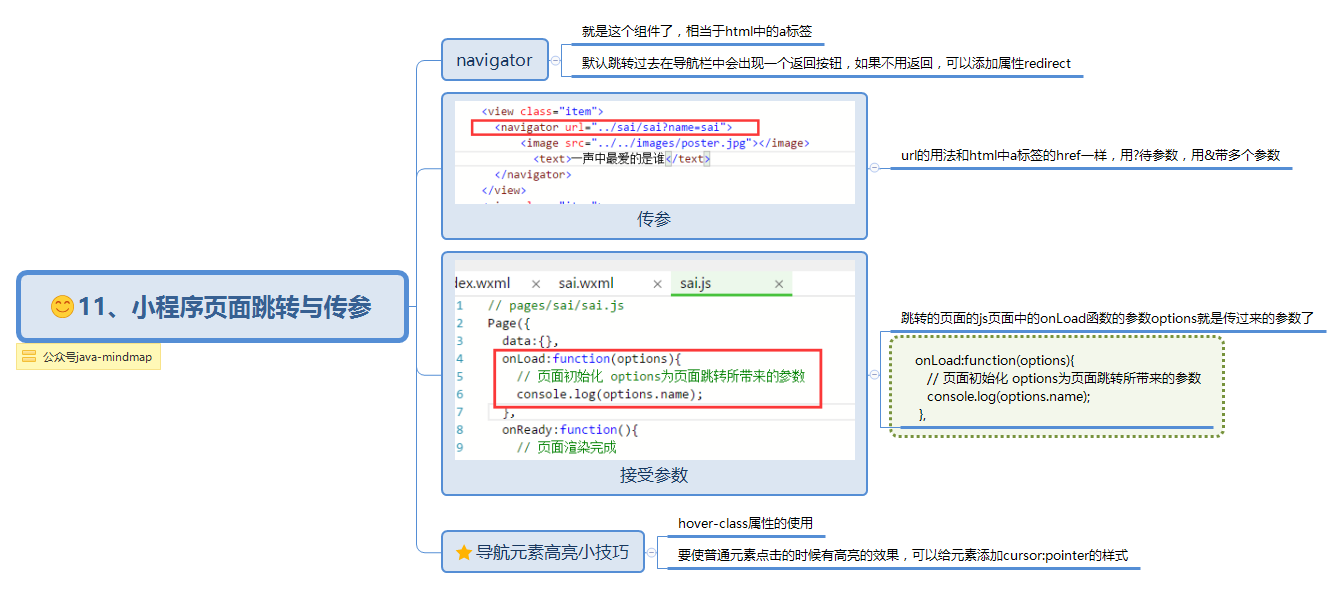This screenshot has width=1344, height=589.
Task: Switch to the sai.wxml editor tab
Action: click(586, 283)
